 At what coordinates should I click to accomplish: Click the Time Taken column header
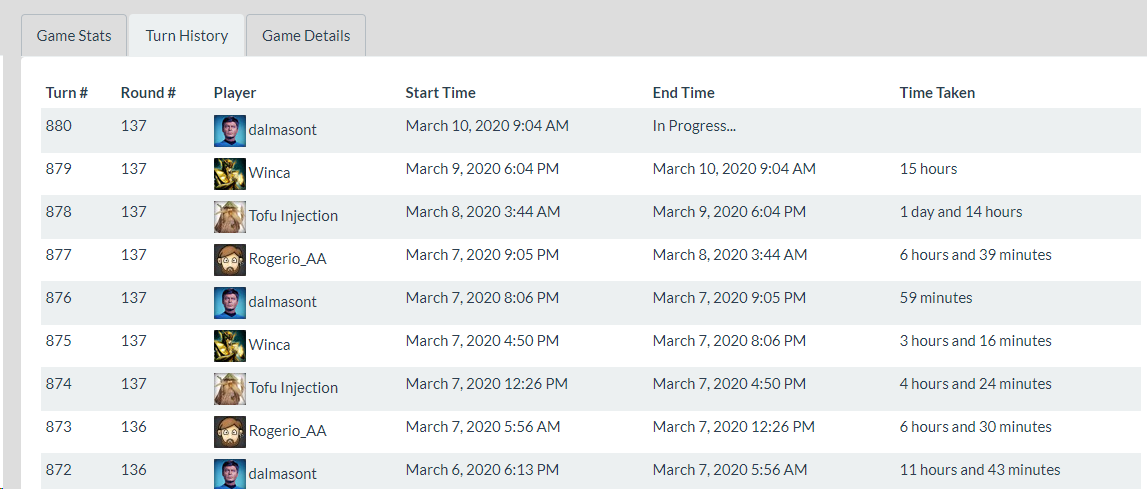point(937,93)
